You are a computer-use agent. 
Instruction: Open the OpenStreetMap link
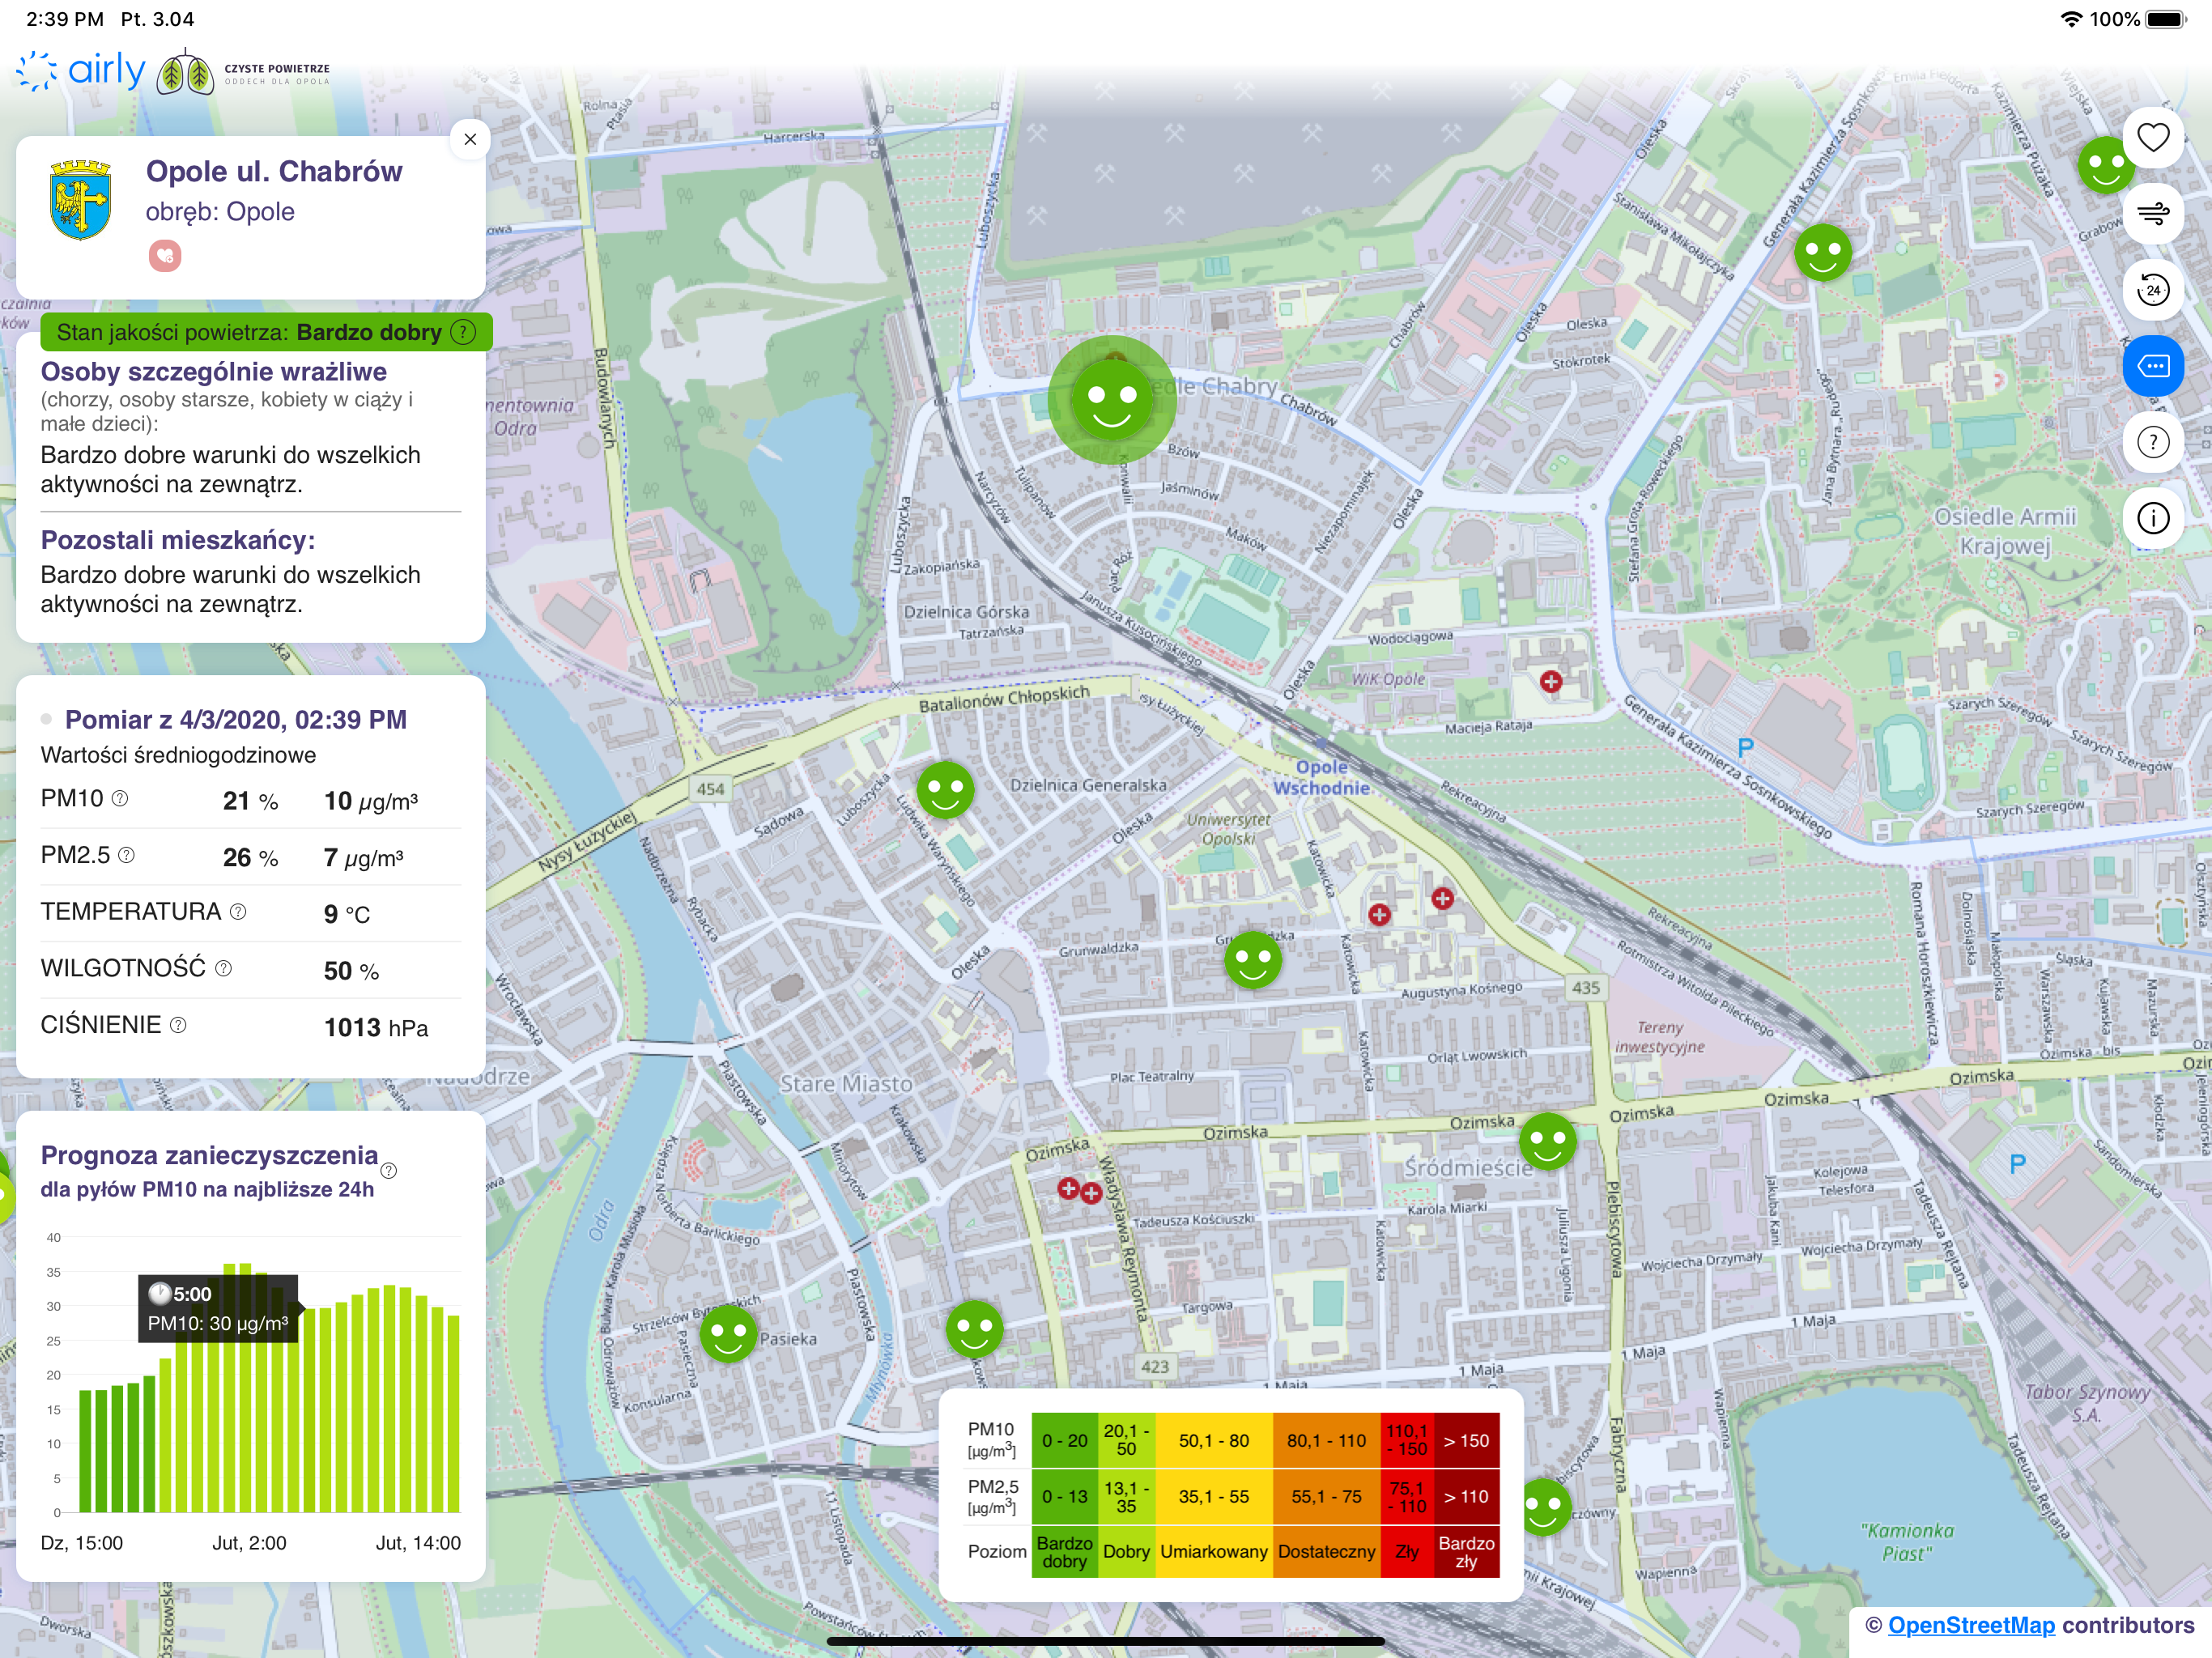[1970, 1625]
